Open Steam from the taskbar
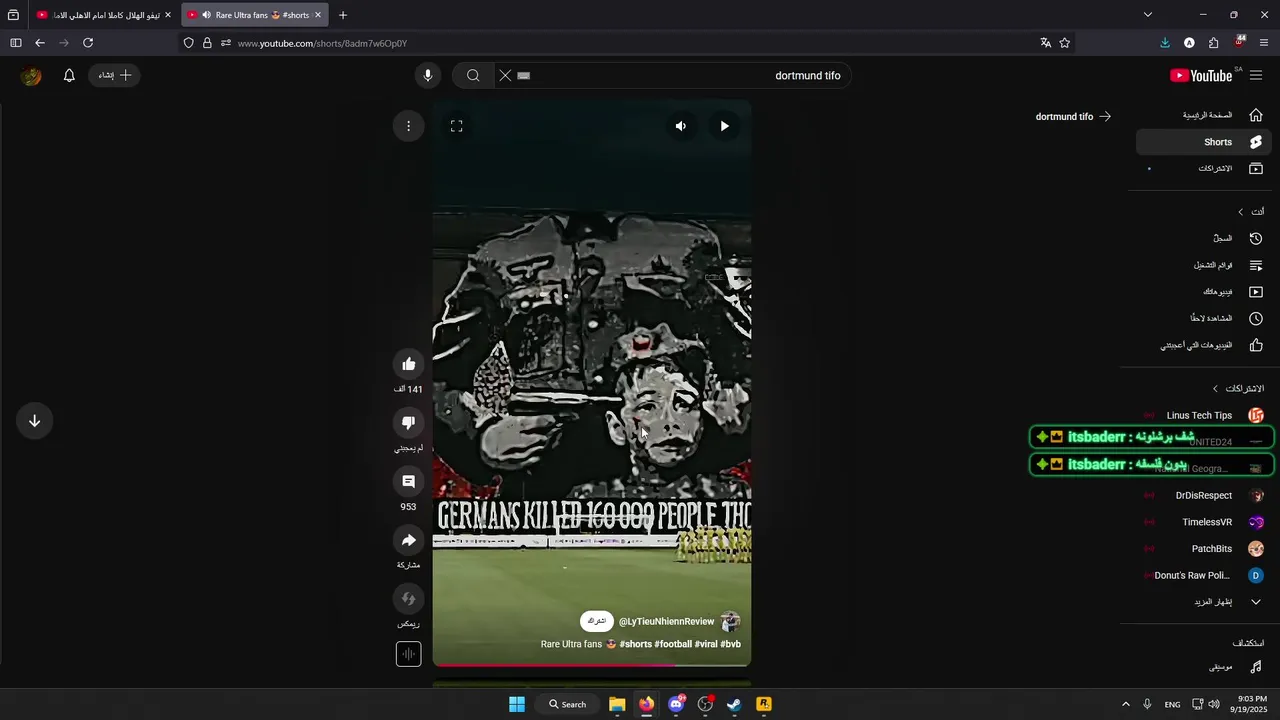Viewport: 1280px width, 720px height. tap(734, 704)
